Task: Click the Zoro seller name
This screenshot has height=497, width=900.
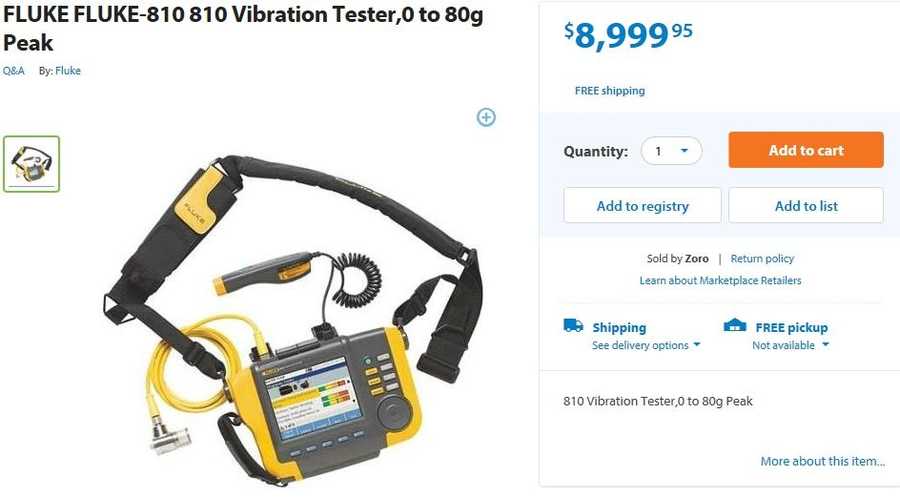Action: 697,259
